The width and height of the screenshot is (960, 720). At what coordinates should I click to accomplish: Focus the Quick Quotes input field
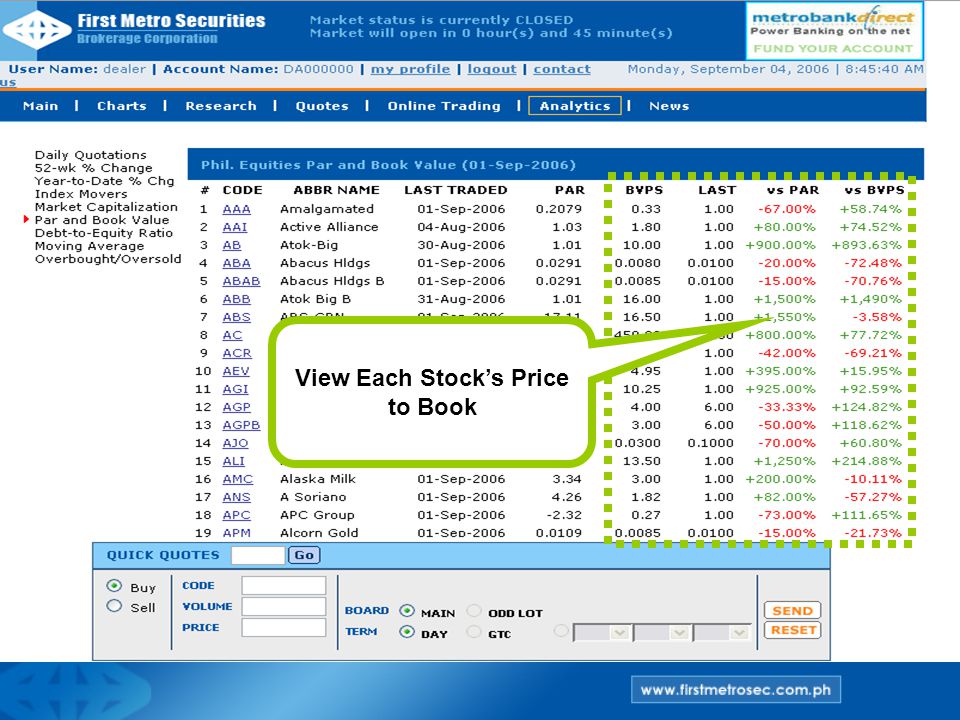click(258, 555)
